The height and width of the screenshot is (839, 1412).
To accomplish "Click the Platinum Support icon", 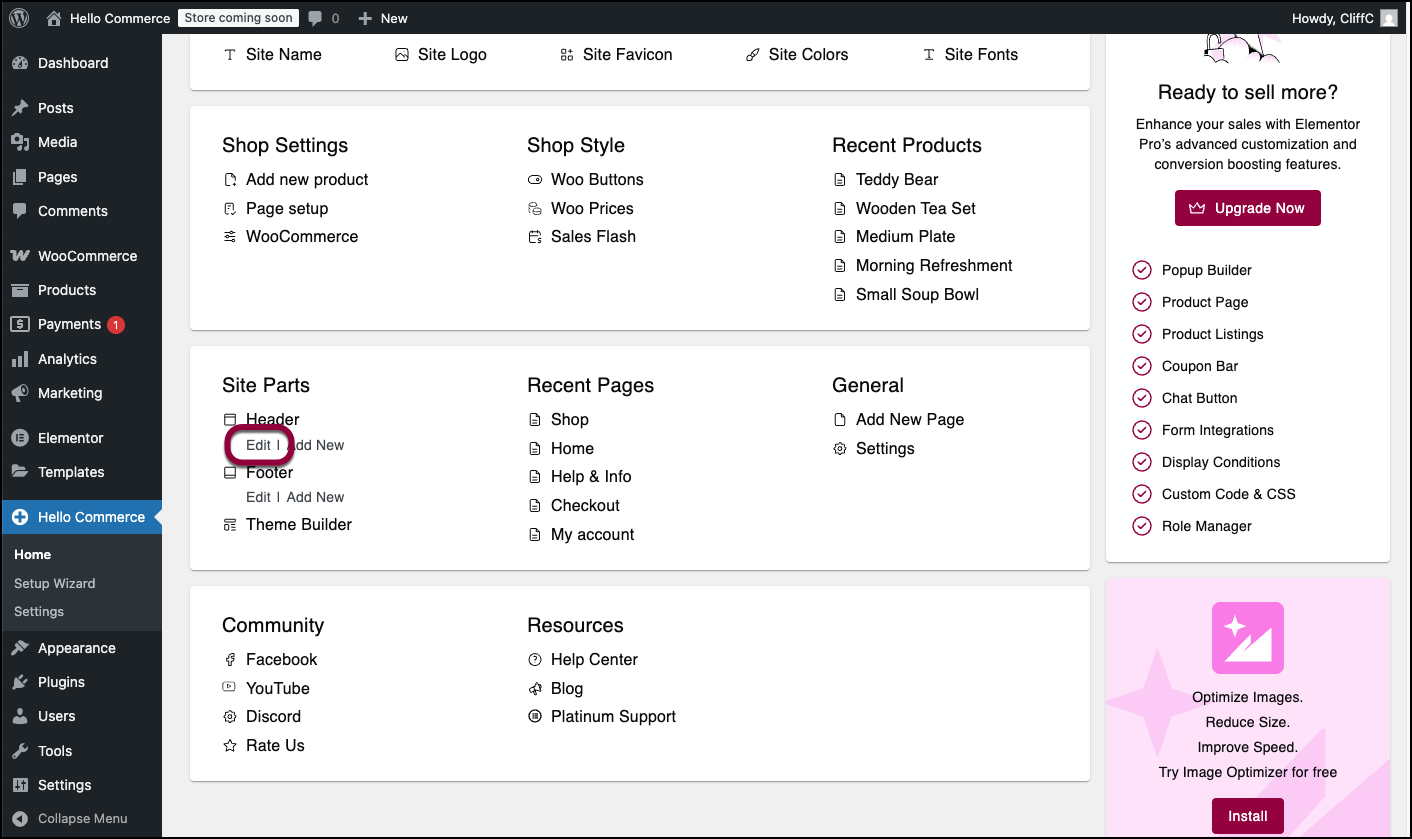I will click(535, 717).
